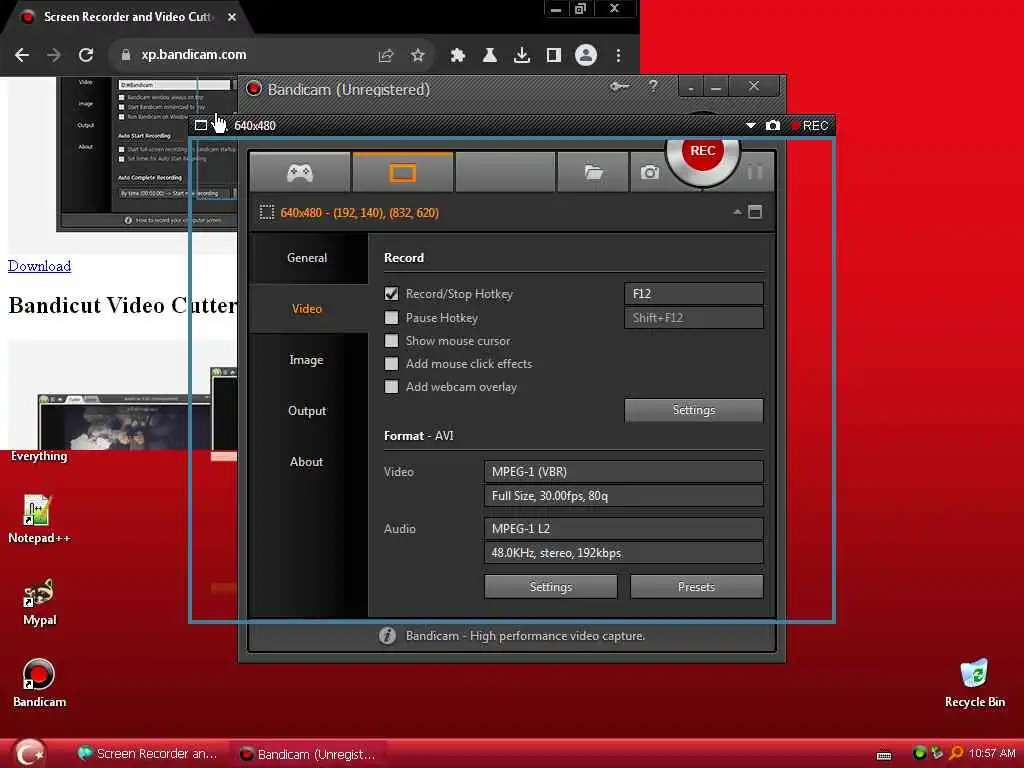Image resolution: width=1024 pixels, height=768 pixels.
Task: Uncheck the Record/Stop Hotkey checkbox
Action: coord(391,294)
